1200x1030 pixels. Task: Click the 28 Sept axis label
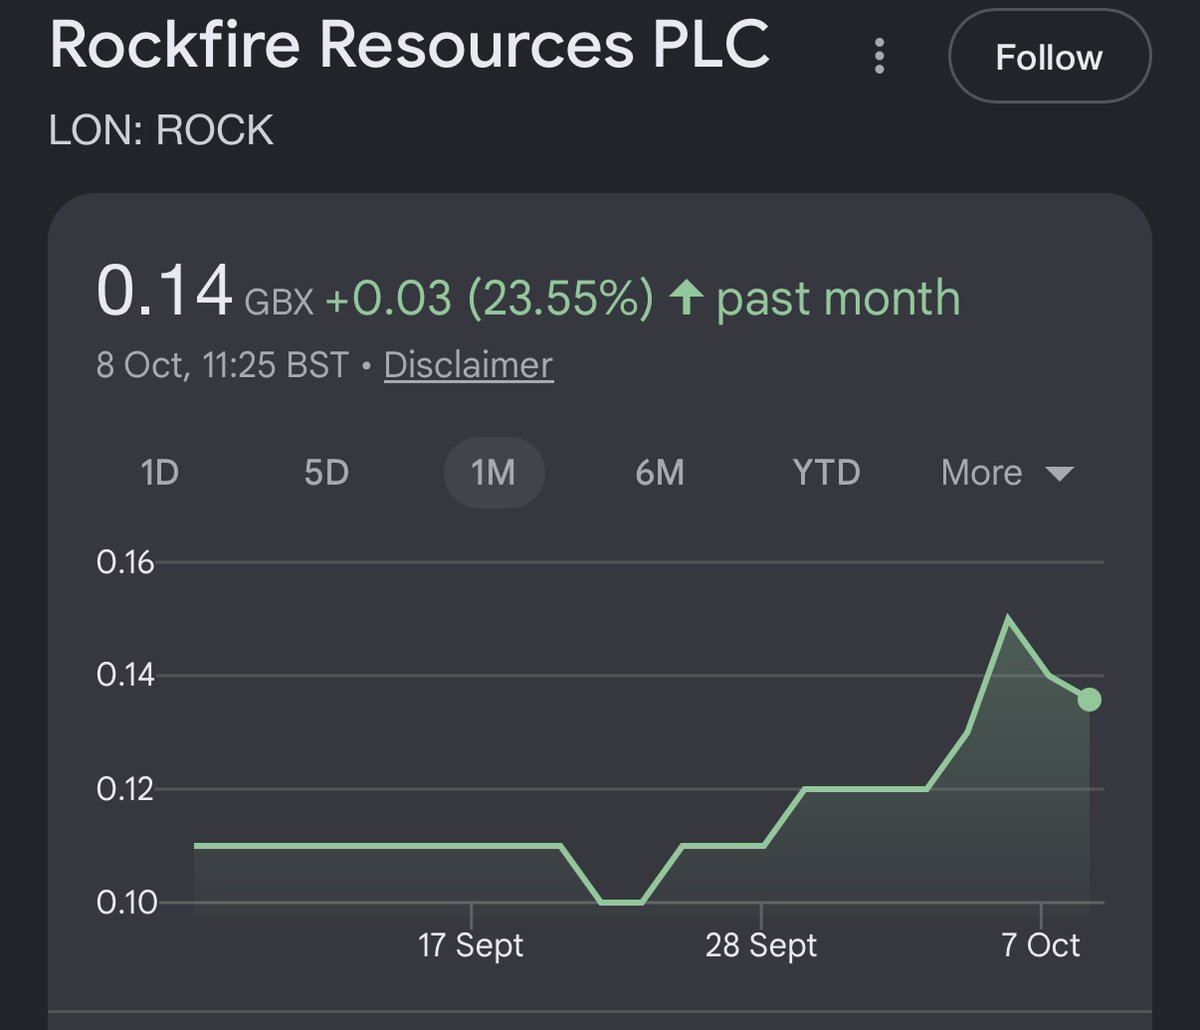point(761,946)
